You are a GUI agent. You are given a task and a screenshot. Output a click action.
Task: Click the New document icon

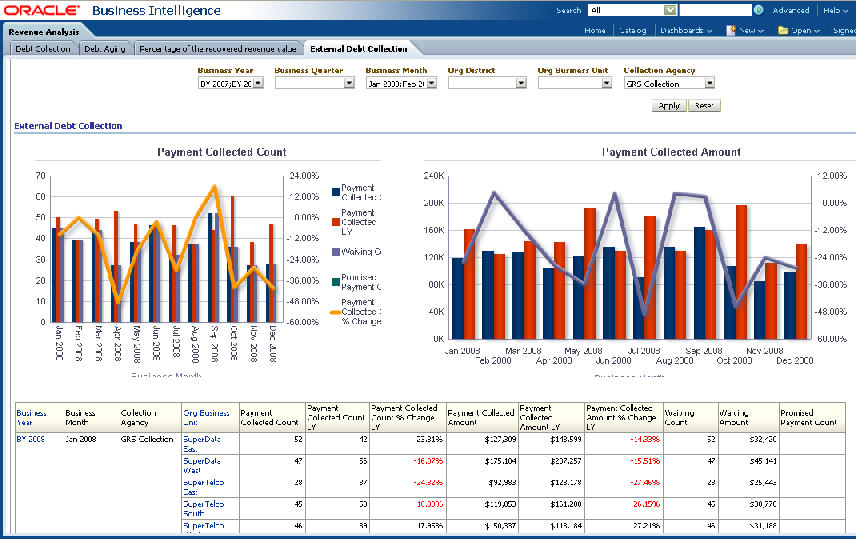pyautogui.click(x=731, y=30)
